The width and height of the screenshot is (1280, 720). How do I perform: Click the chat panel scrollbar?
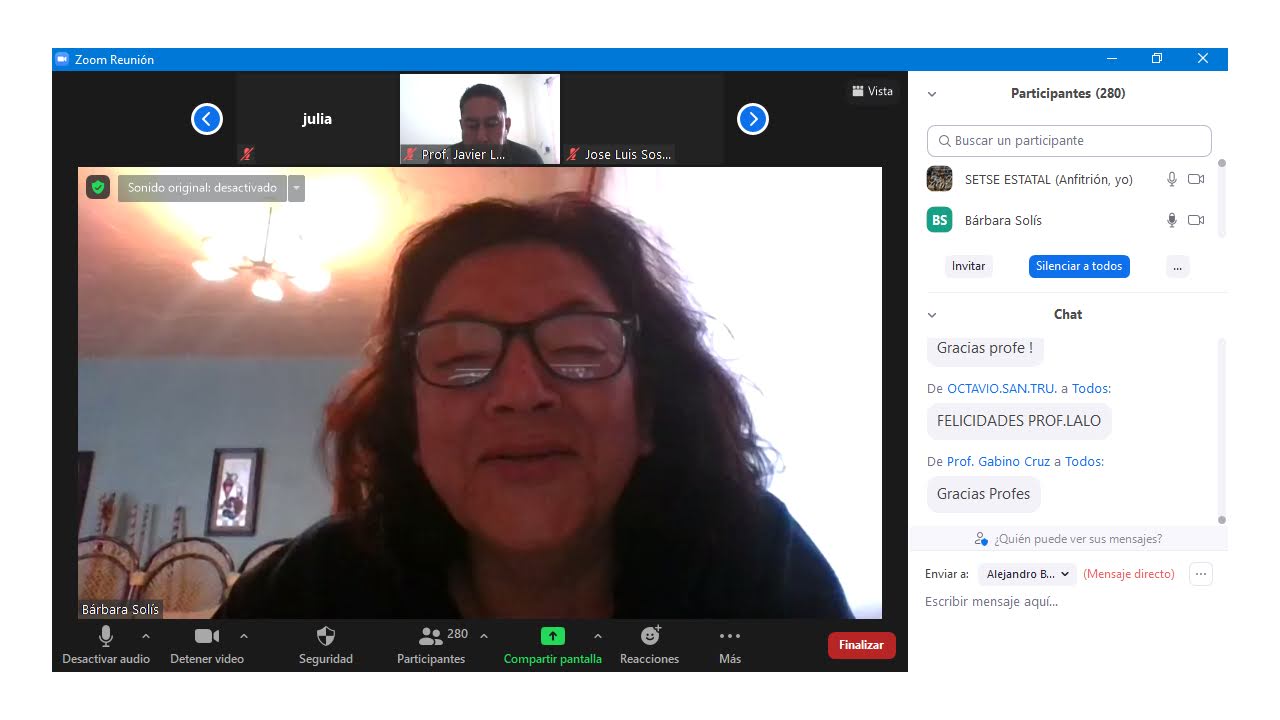pyautogui.click(x=1222, y=430)
